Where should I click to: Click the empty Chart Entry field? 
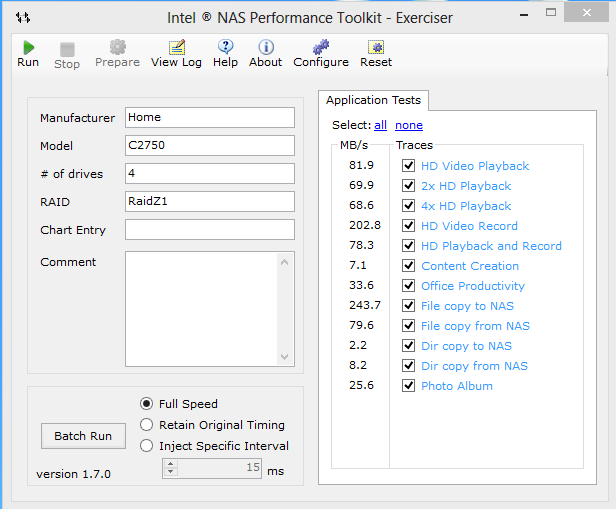tap(210, 229)
